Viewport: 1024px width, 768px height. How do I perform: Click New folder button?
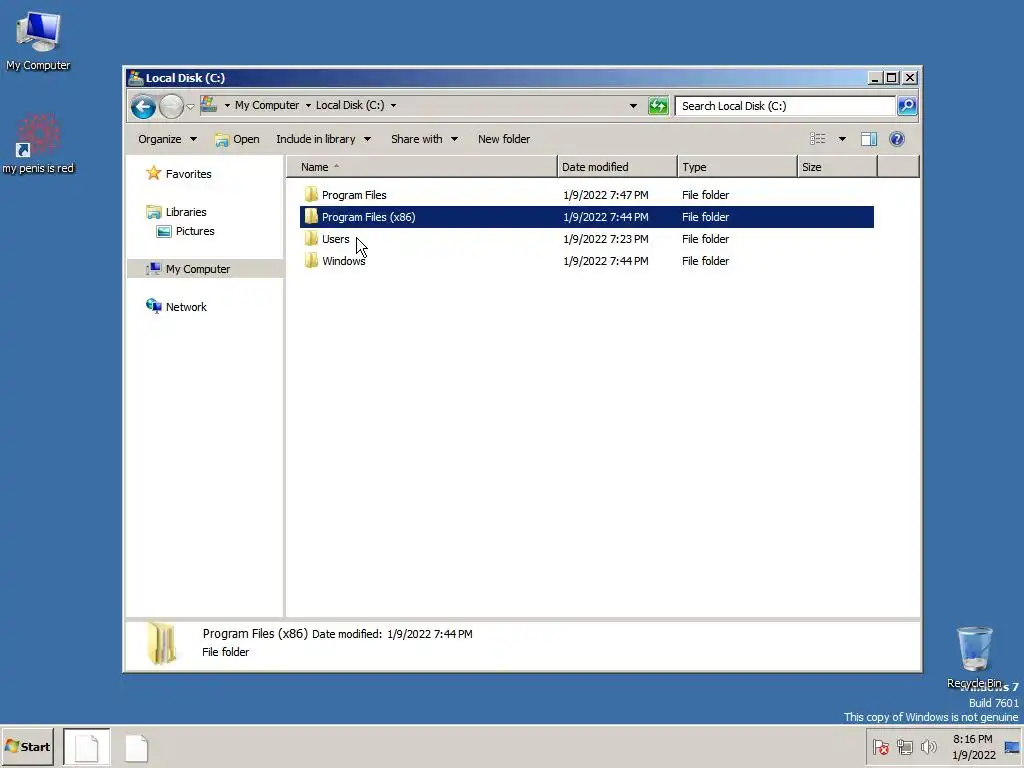[504, 139]
